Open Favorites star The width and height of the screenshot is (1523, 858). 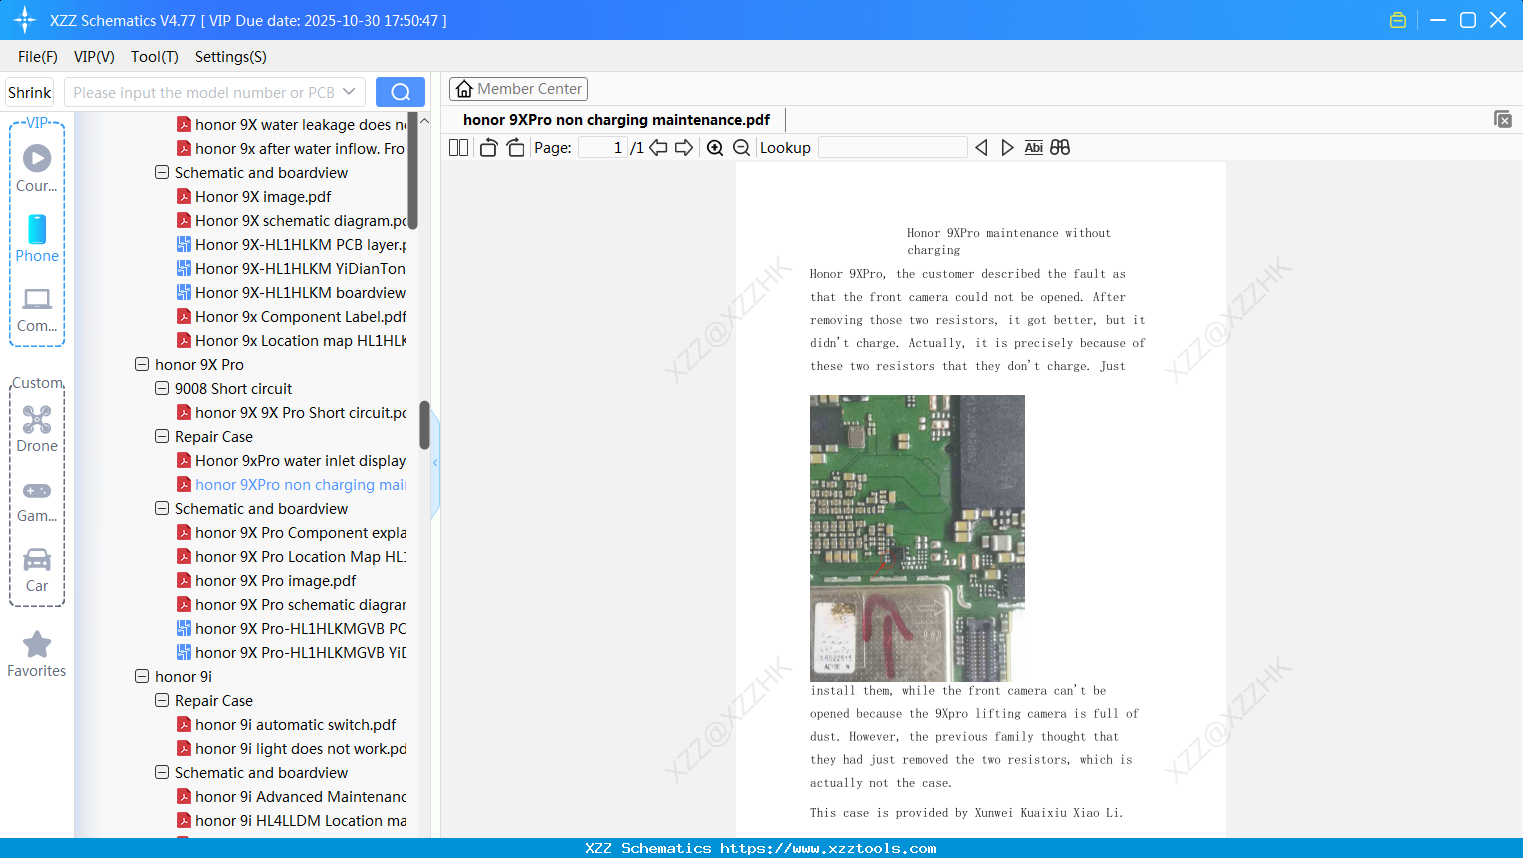pyautogui.click(x=37, y=654)
